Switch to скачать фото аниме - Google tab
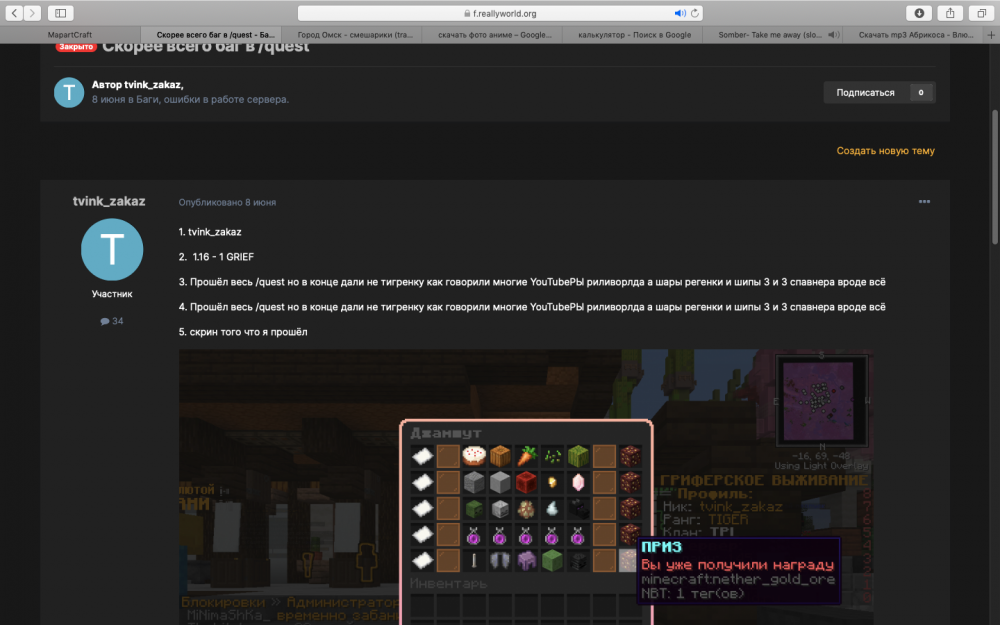Image resolution: width=1000 pixels, height=625 pixels. pyautogui.click(x=494, y=34)
